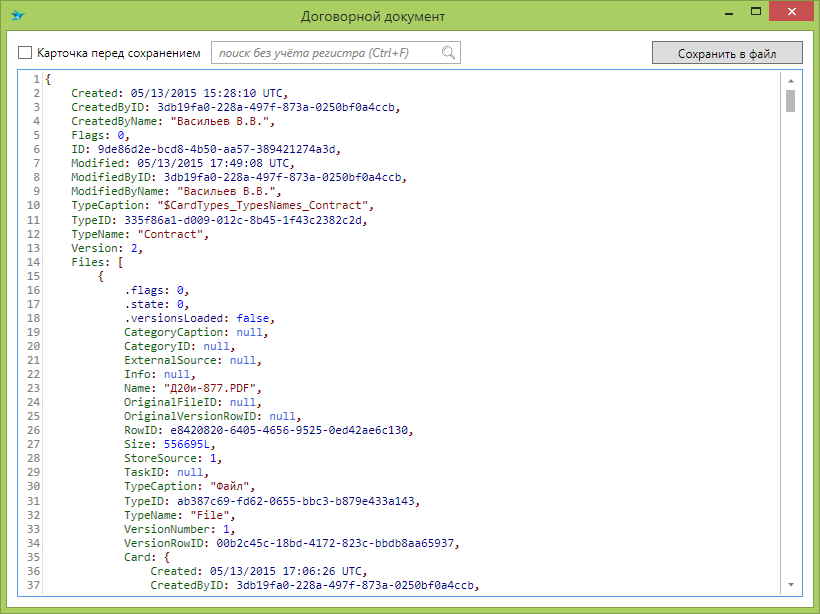Image resolution: width=820 pixels, height=614 pixels.
Task: Click the Card: { line
Action: [150, 557]
